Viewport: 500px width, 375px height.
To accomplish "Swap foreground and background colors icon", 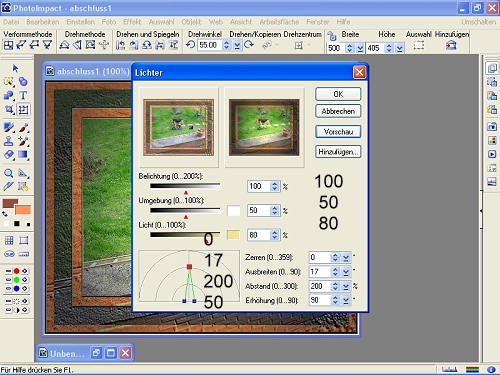I will pyautogui.click(x=5, y=214).
